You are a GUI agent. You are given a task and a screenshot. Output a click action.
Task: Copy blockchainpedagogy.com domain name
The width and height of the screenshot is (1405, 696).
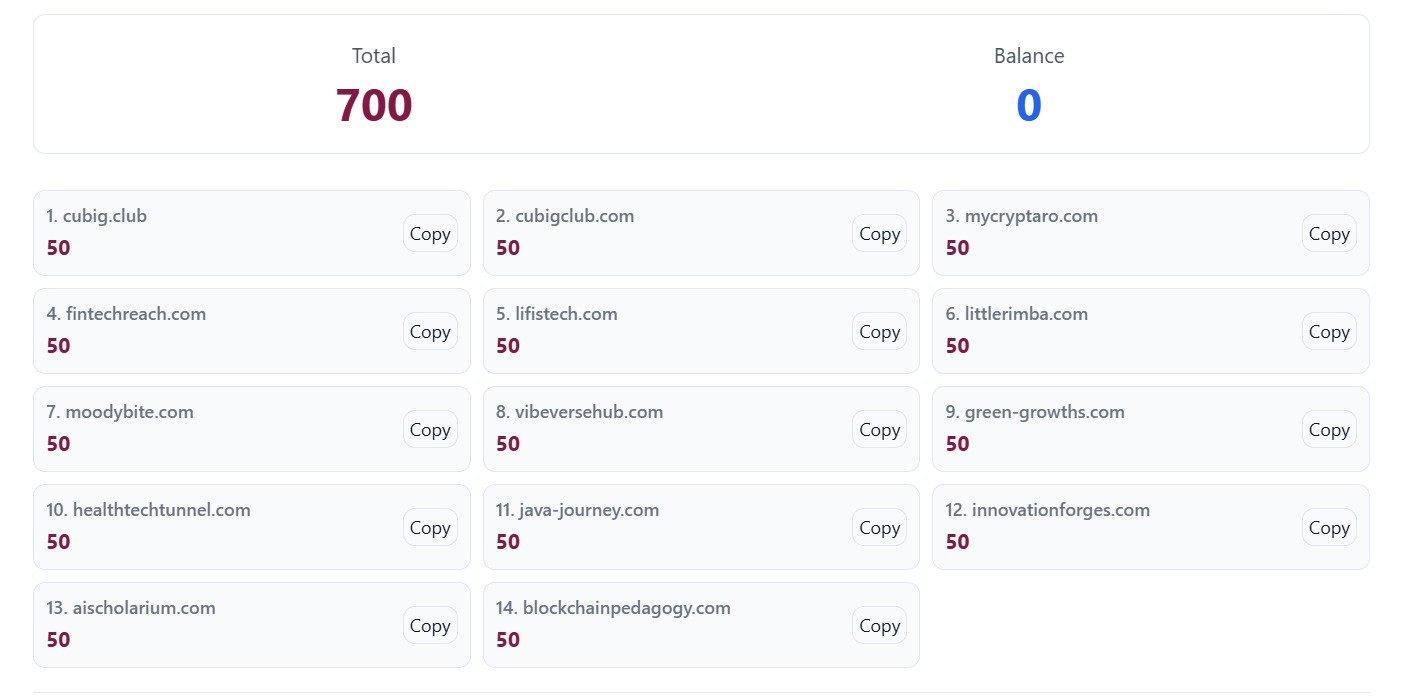point(879,625)
